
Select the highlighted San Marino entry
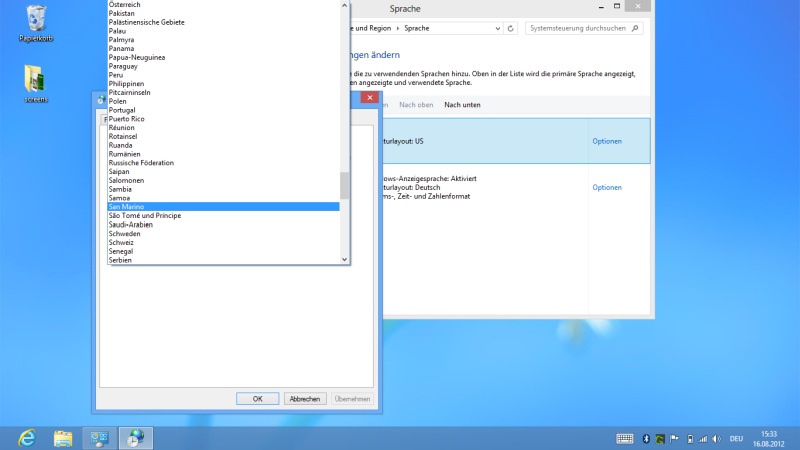click(223, 207)
